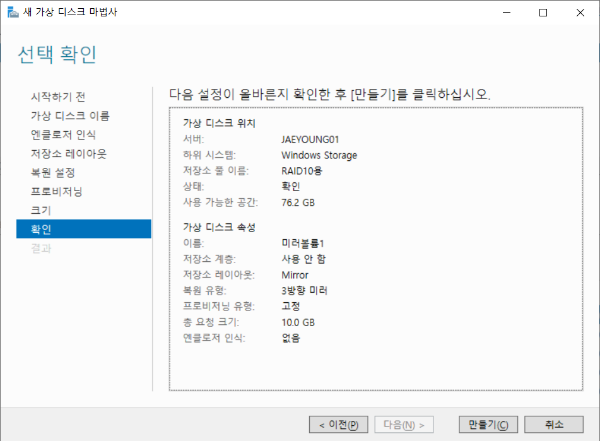The width and height of the screenshot is (600, 441).
Task: Cancel the wizard with 취소
Action: (554, 425)
